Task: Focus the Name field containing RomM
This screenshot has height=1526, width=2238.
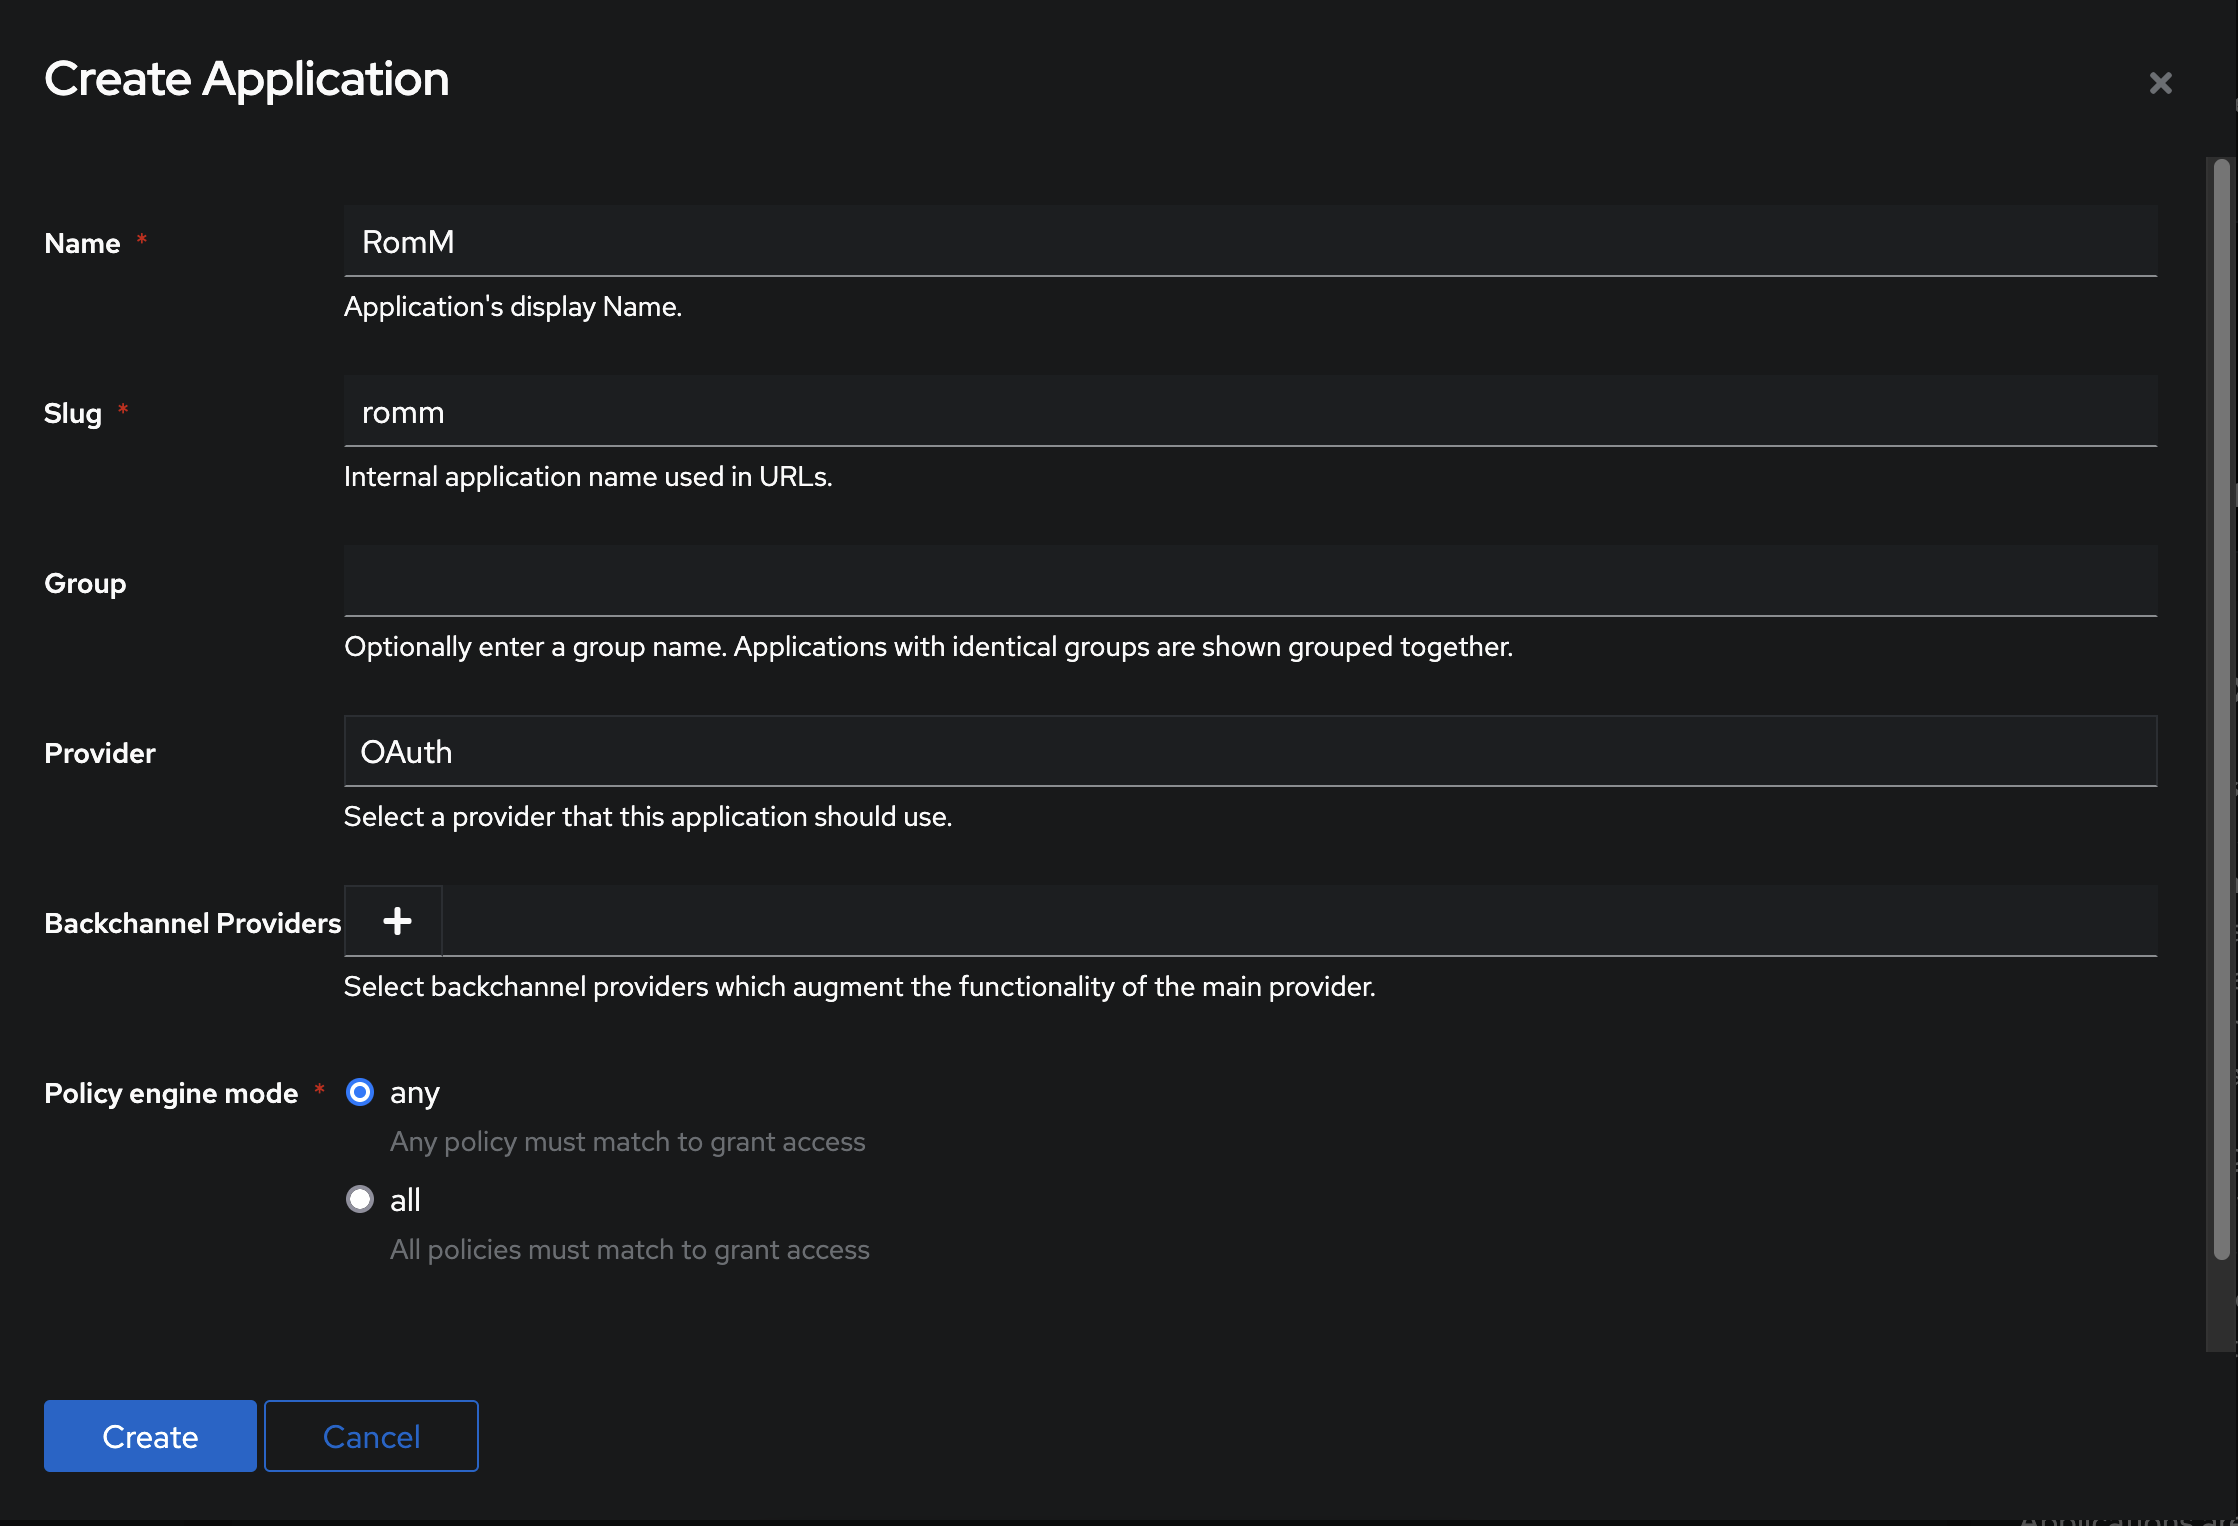Action: pos(1250,242)
